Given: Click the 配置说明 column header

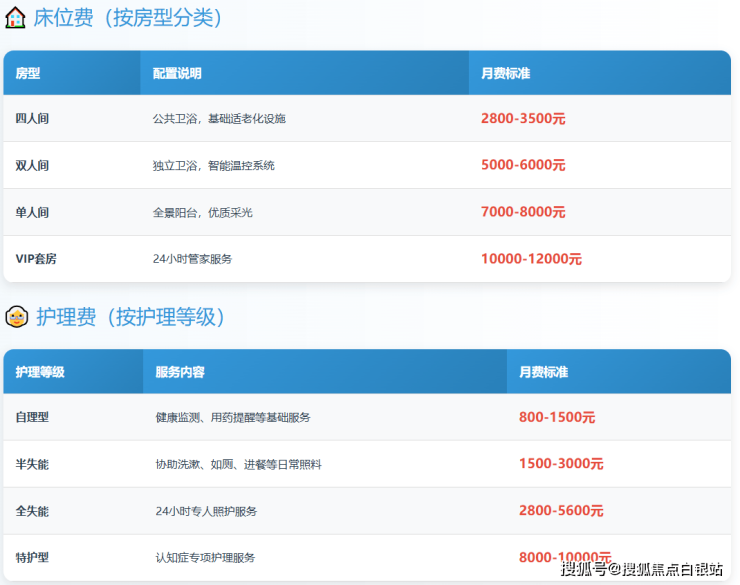Looking at the screenshot, I should tap(177, 73).
